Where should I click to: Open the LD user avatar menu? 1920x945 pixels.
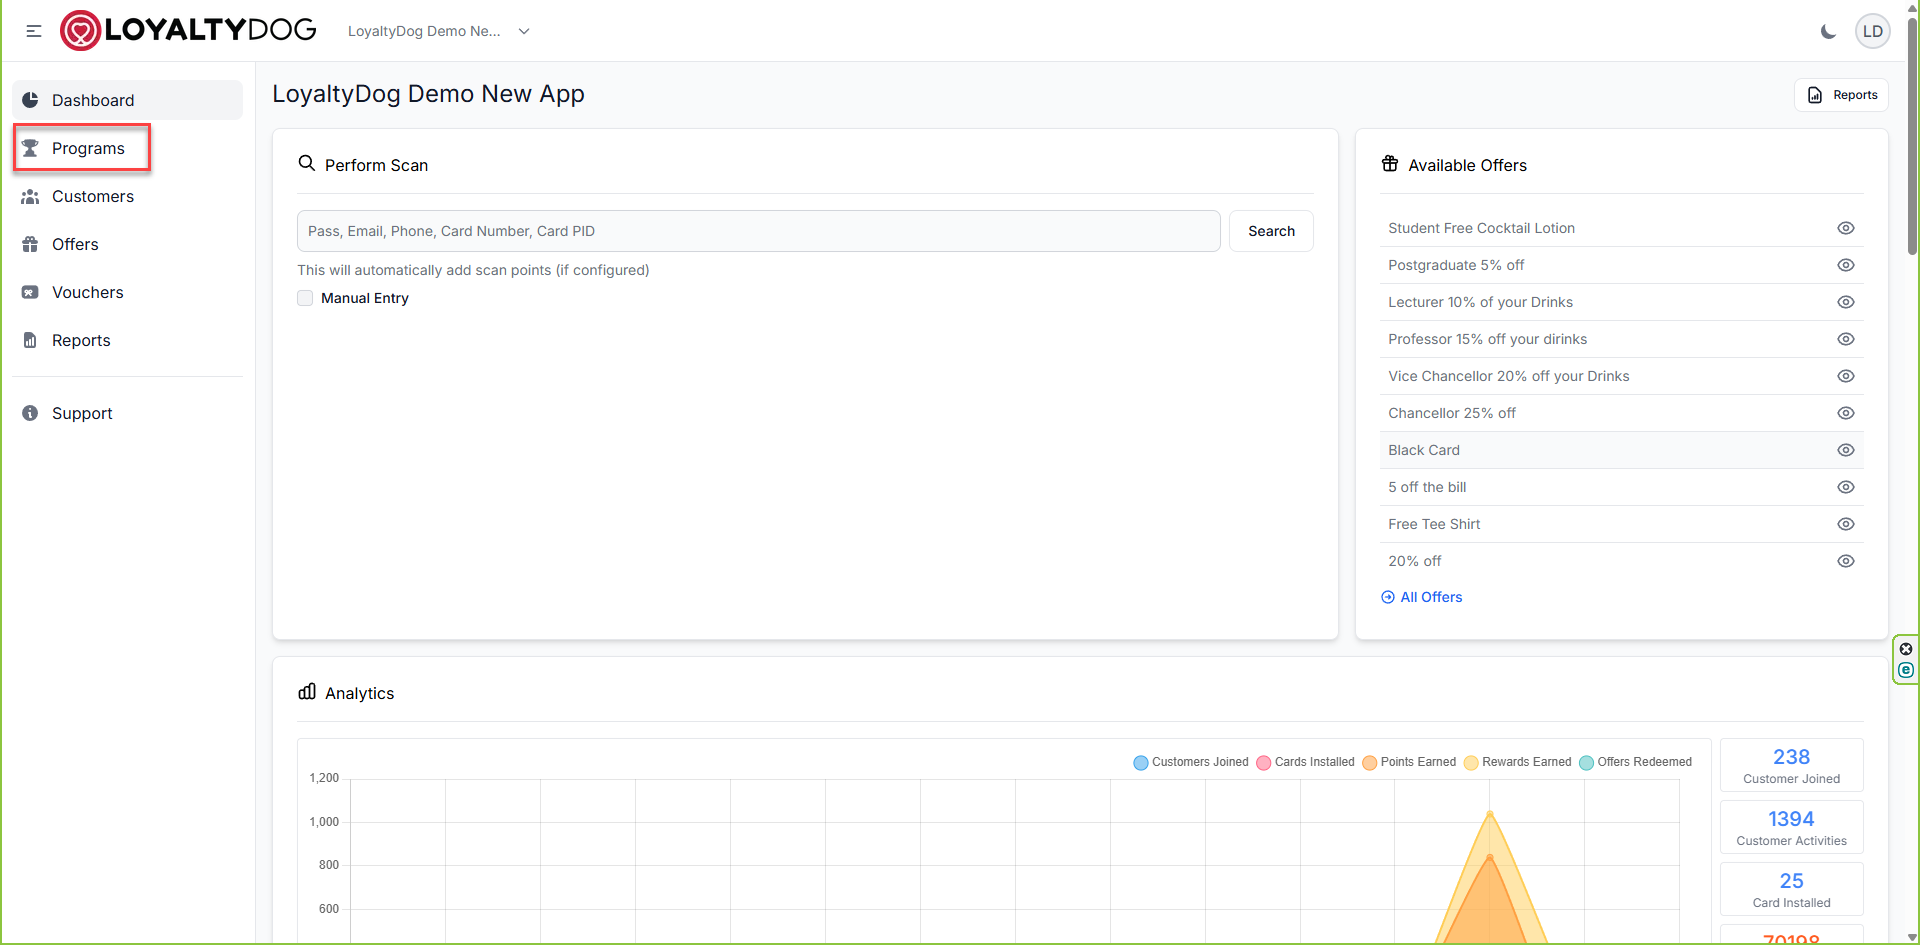point(1873,31)
